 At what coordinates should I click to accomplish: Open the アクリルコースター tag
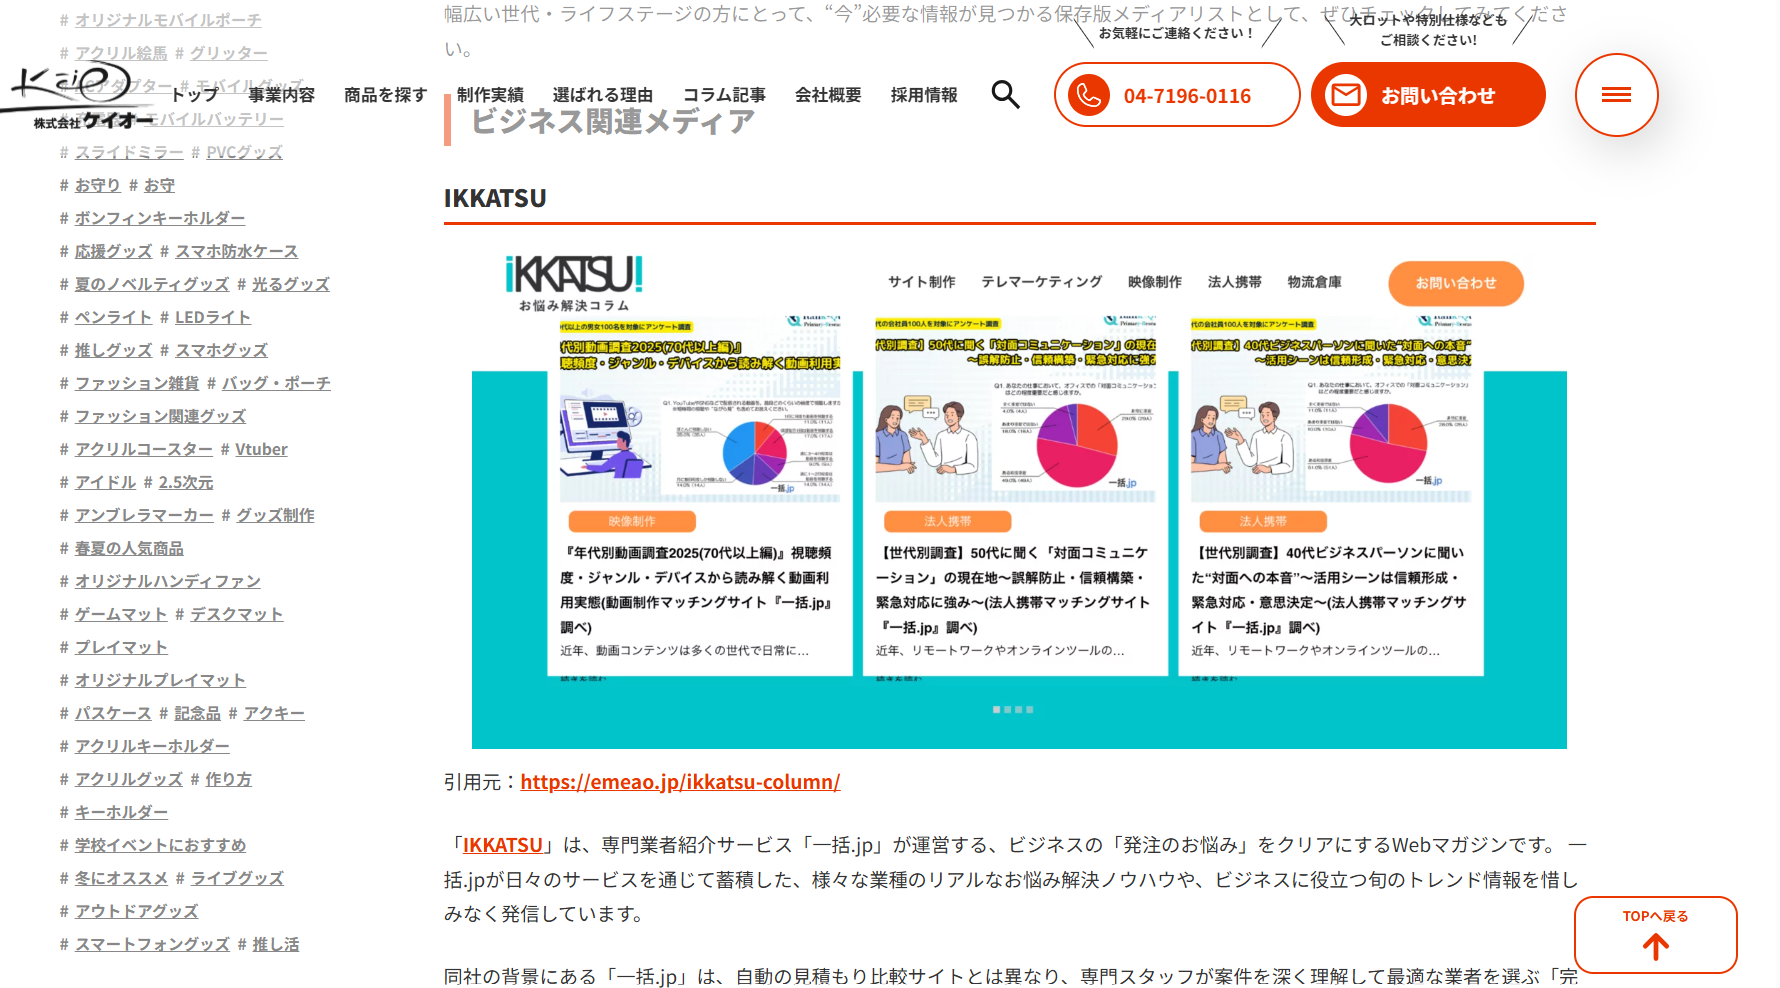[144, 449]
